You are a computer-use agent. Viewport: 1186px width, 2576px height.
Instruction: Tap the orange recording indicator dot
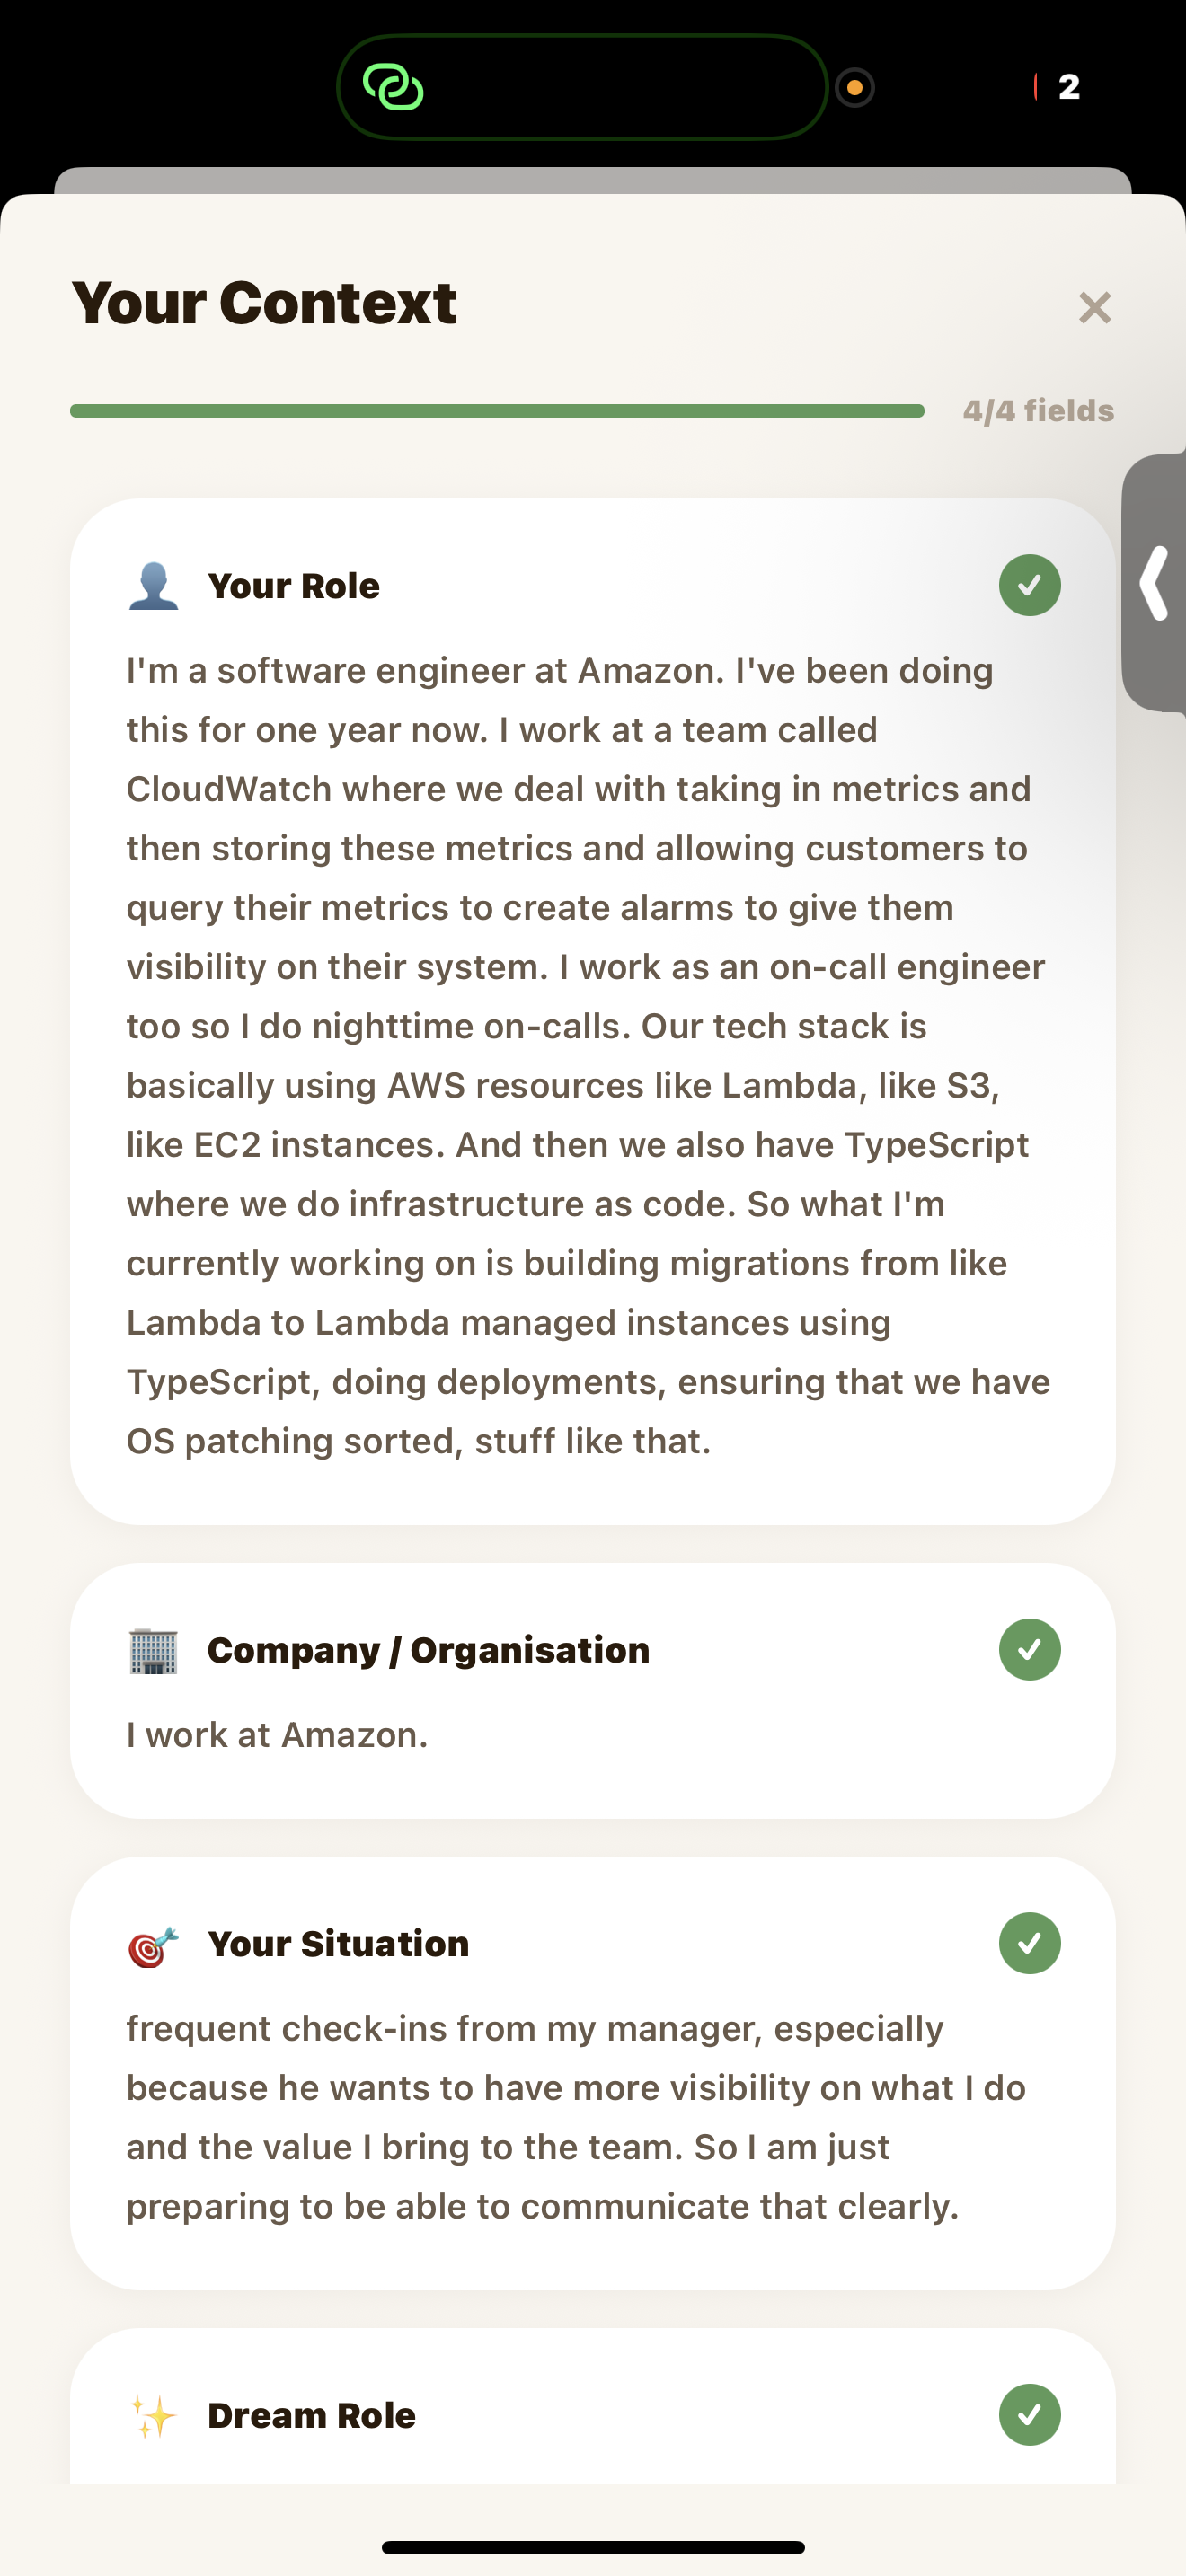click(855, 87)
